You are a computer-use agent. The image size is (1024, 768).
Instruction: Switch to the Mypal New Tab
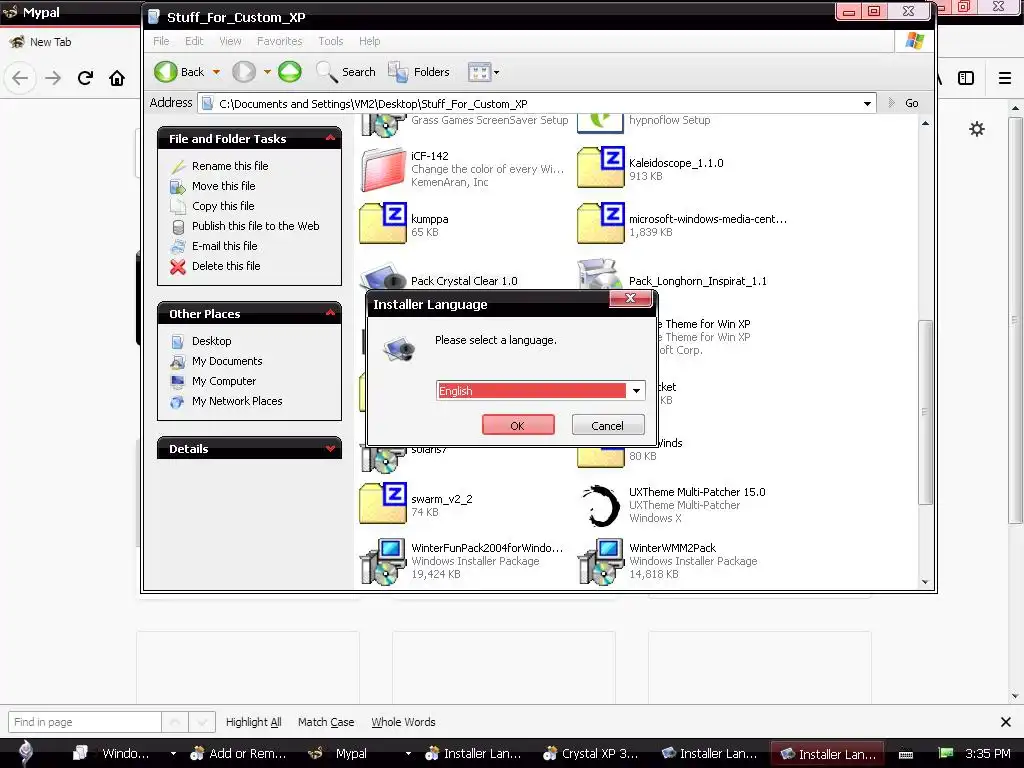coord(50,42)
